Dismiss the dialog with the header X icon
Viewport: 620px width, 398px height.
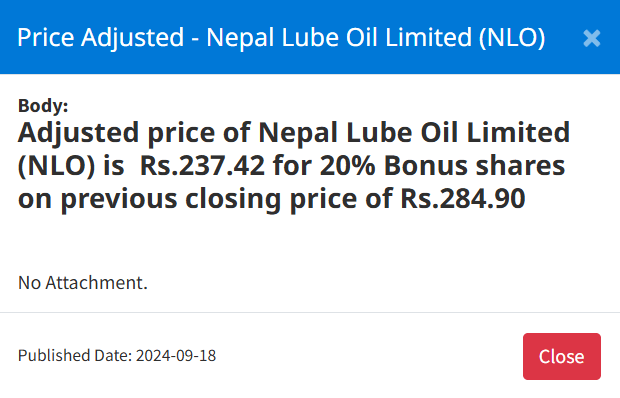point(592,38)
